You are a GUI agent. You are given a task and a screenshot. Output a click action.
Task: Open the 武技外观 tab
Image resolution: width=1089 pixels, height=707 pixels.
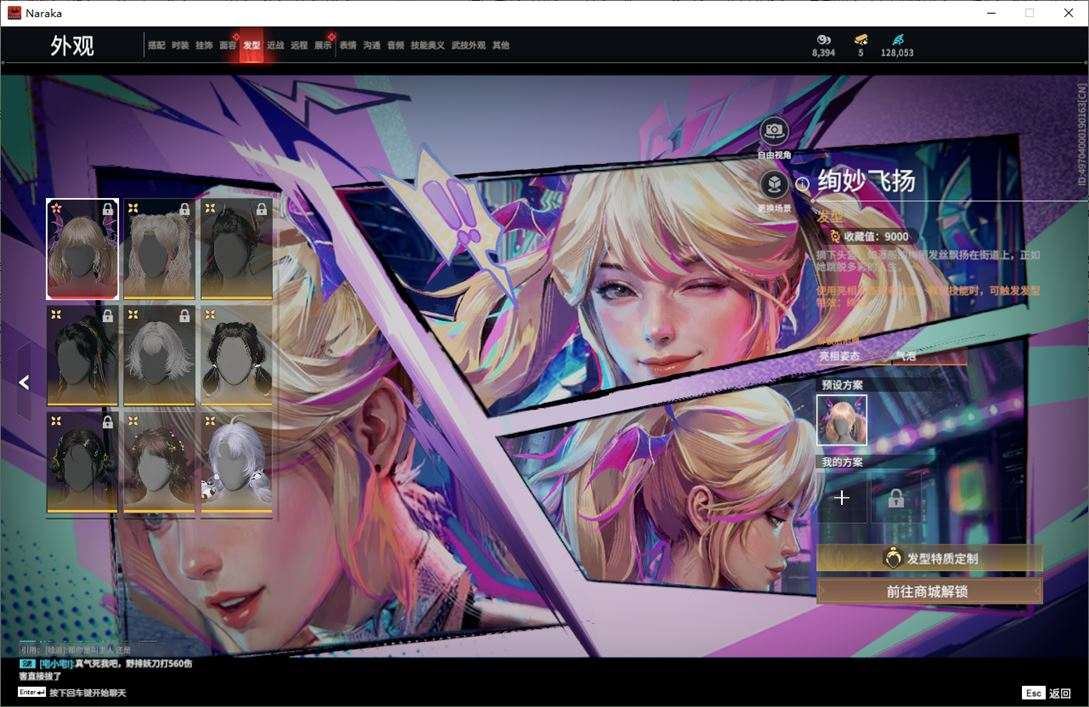(469, 45)
